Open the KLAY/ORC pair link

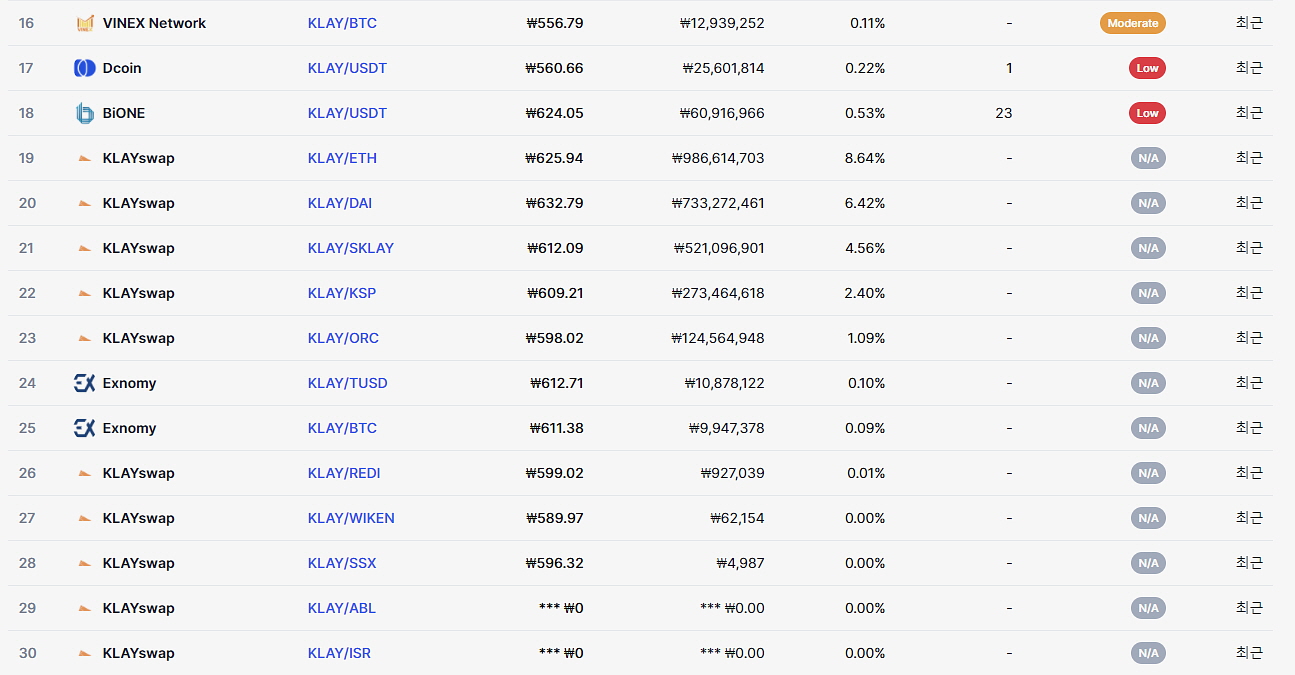[343, 338]
